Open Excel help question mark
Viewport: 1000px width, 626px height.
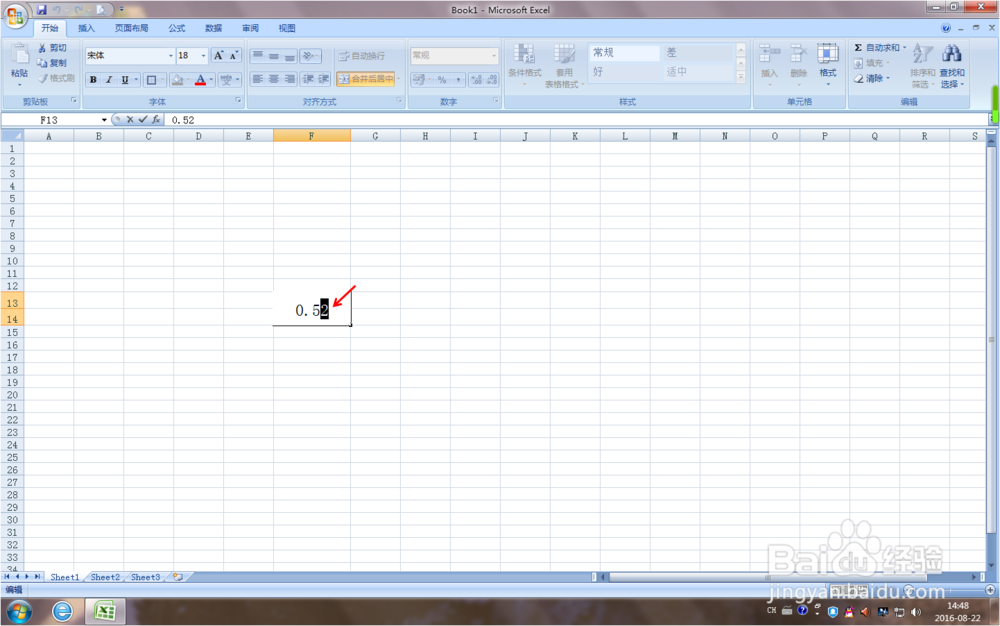(946, 28)
